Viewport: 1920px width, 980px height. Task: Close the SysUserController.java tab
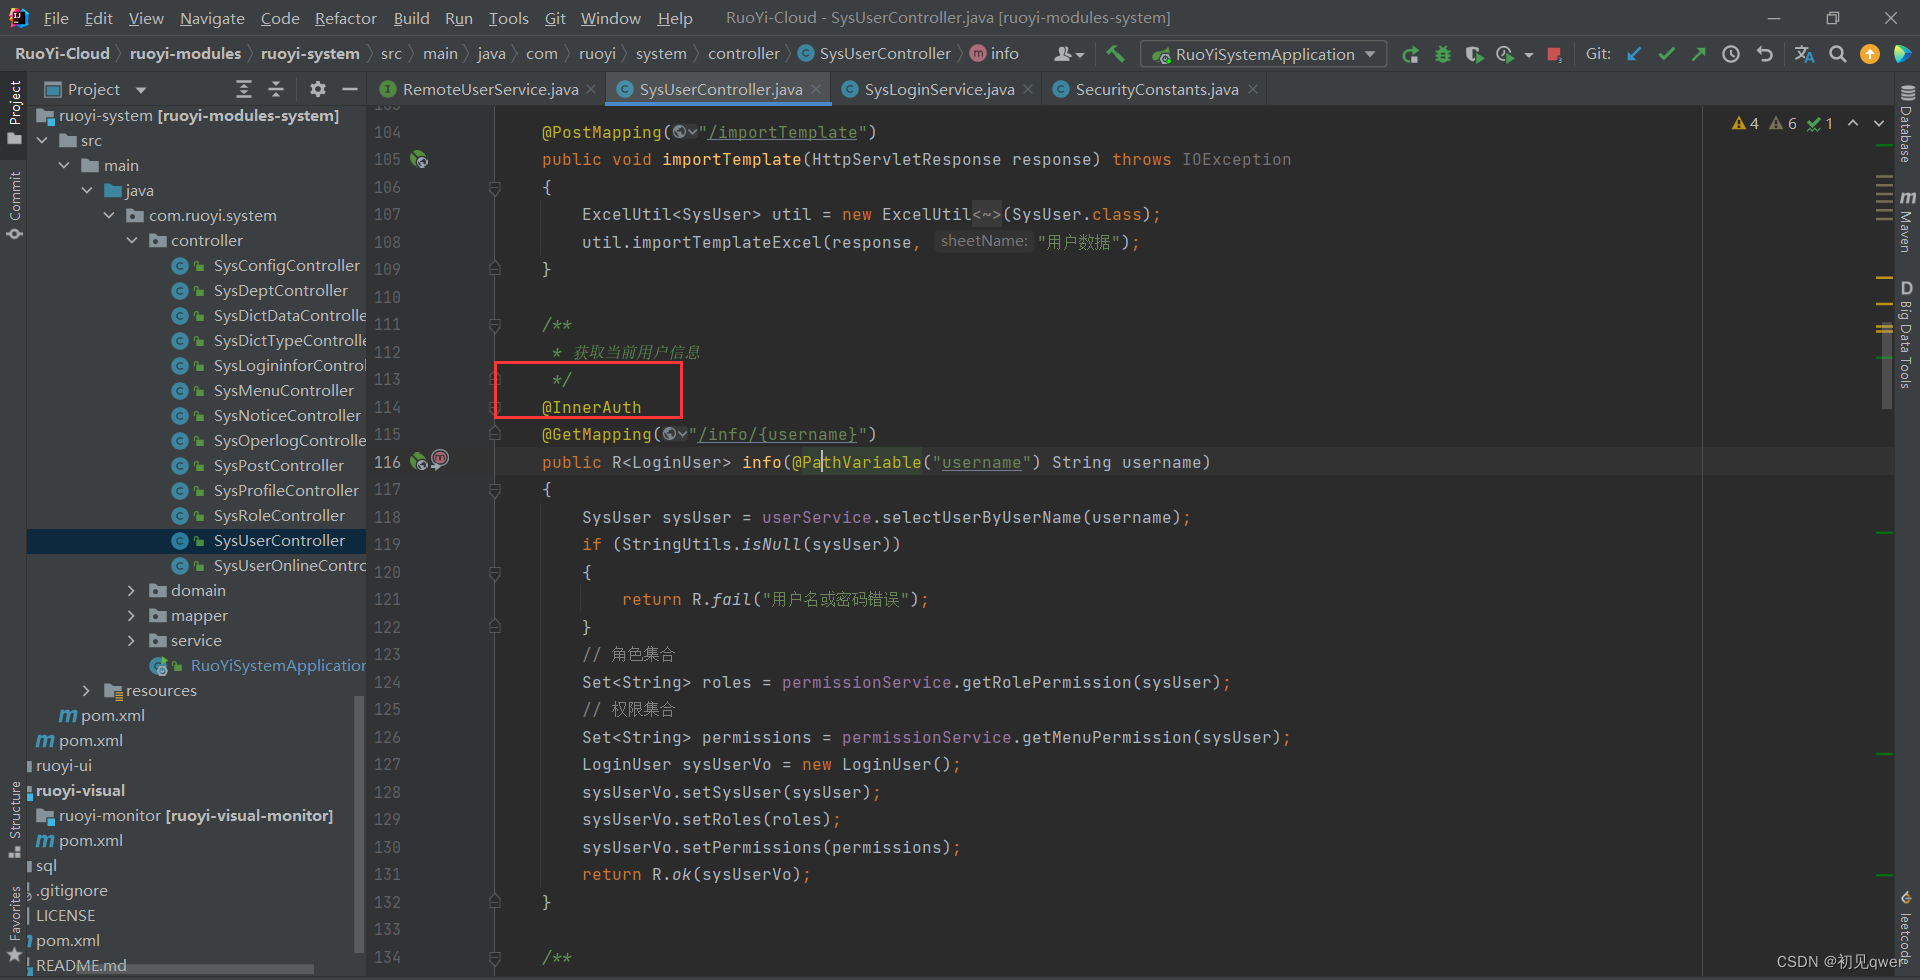tap(817, 89)
